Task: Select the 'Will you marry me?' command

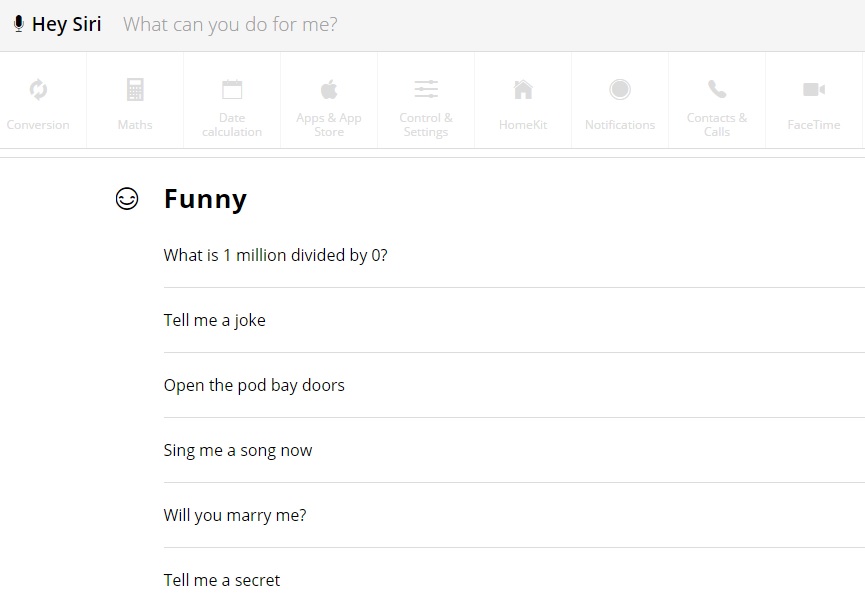Action: pyautogui.click(x=514, y=516)
